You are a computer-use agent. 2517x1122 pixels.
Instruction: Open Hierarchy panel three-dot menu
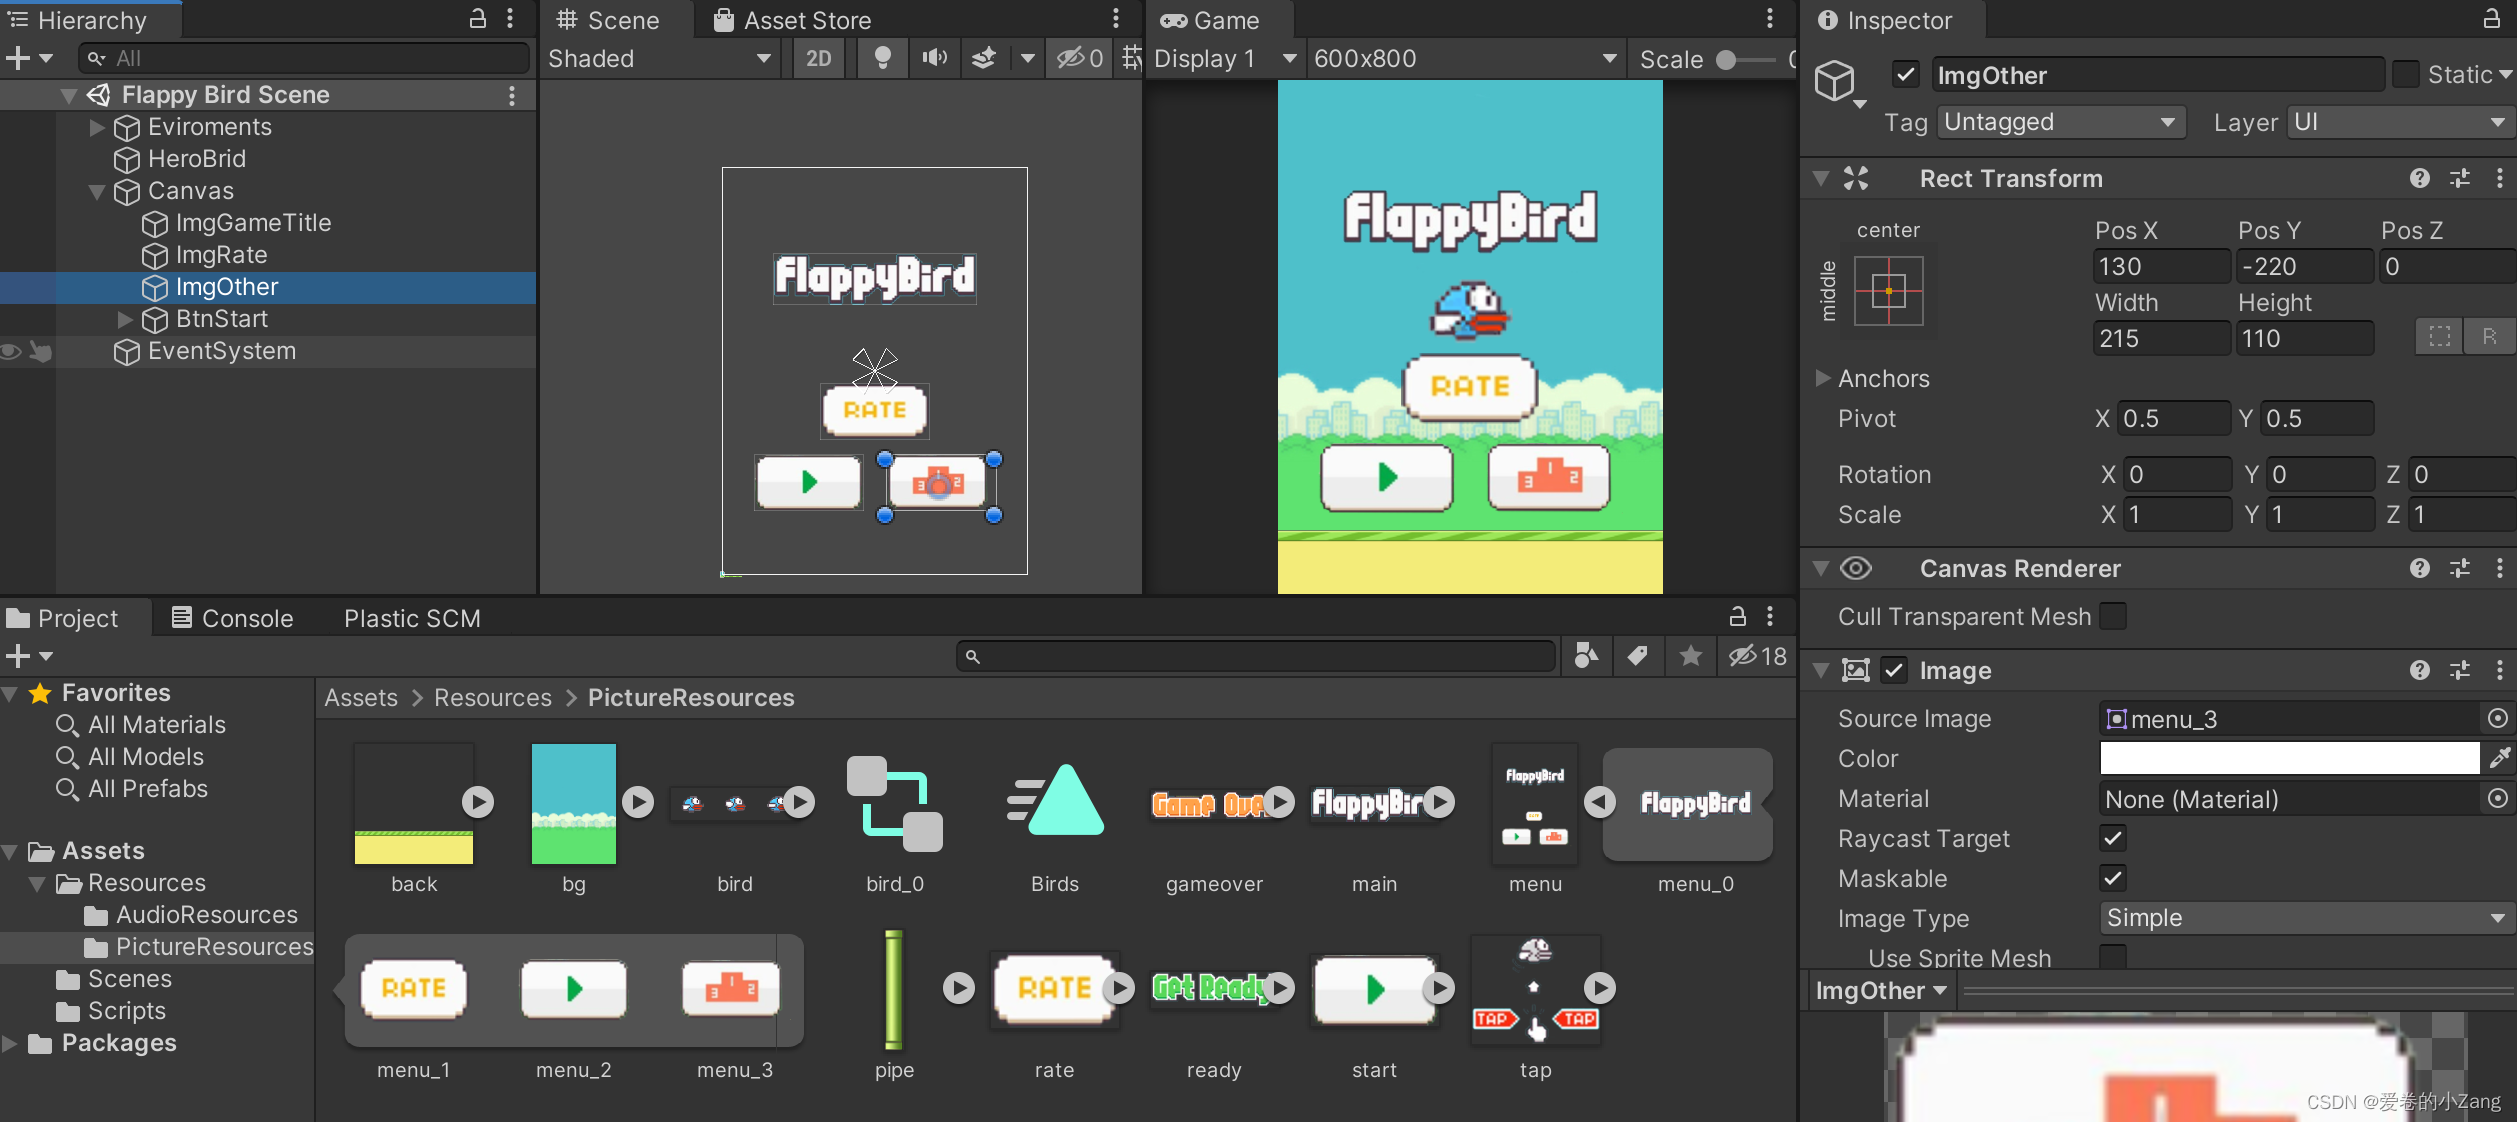click(510, 18)
